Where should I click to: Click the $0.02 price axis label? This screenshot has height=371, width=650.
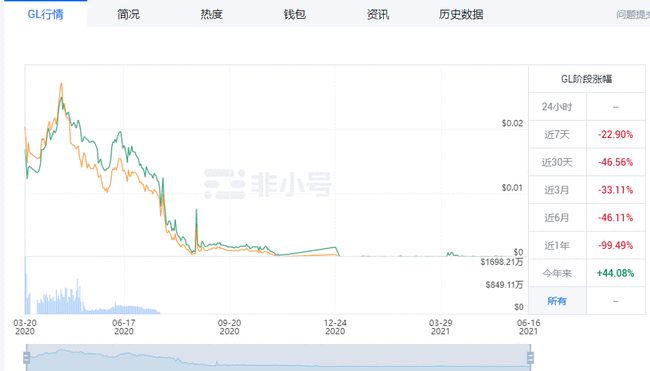(x=512, y=123)
